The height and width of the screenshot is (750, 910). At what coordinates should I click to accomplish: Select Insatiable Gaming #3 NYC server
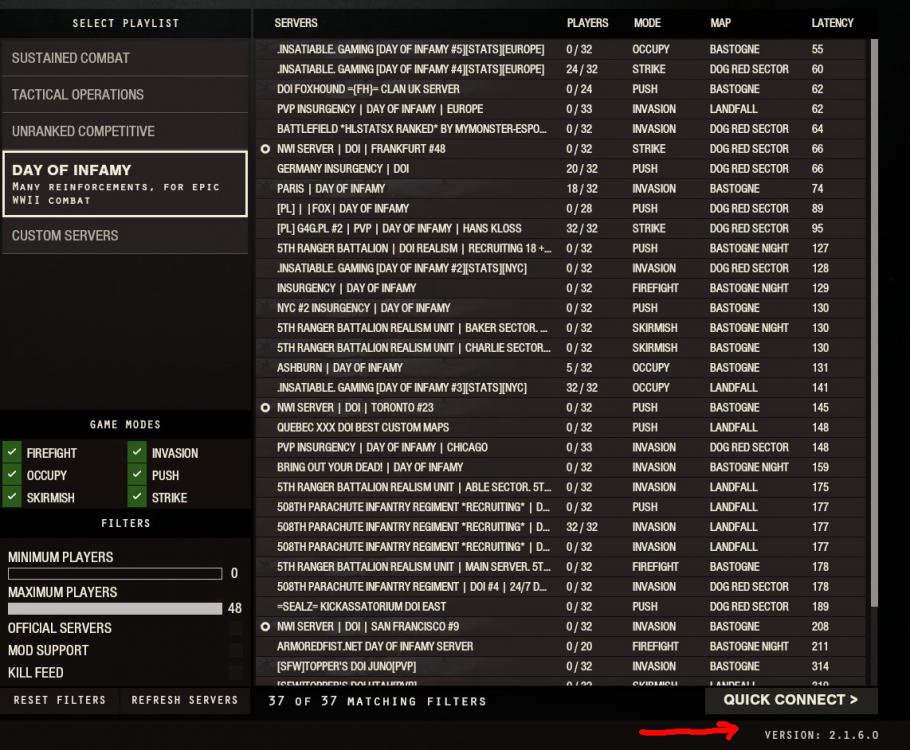click(x=560, y=388)
